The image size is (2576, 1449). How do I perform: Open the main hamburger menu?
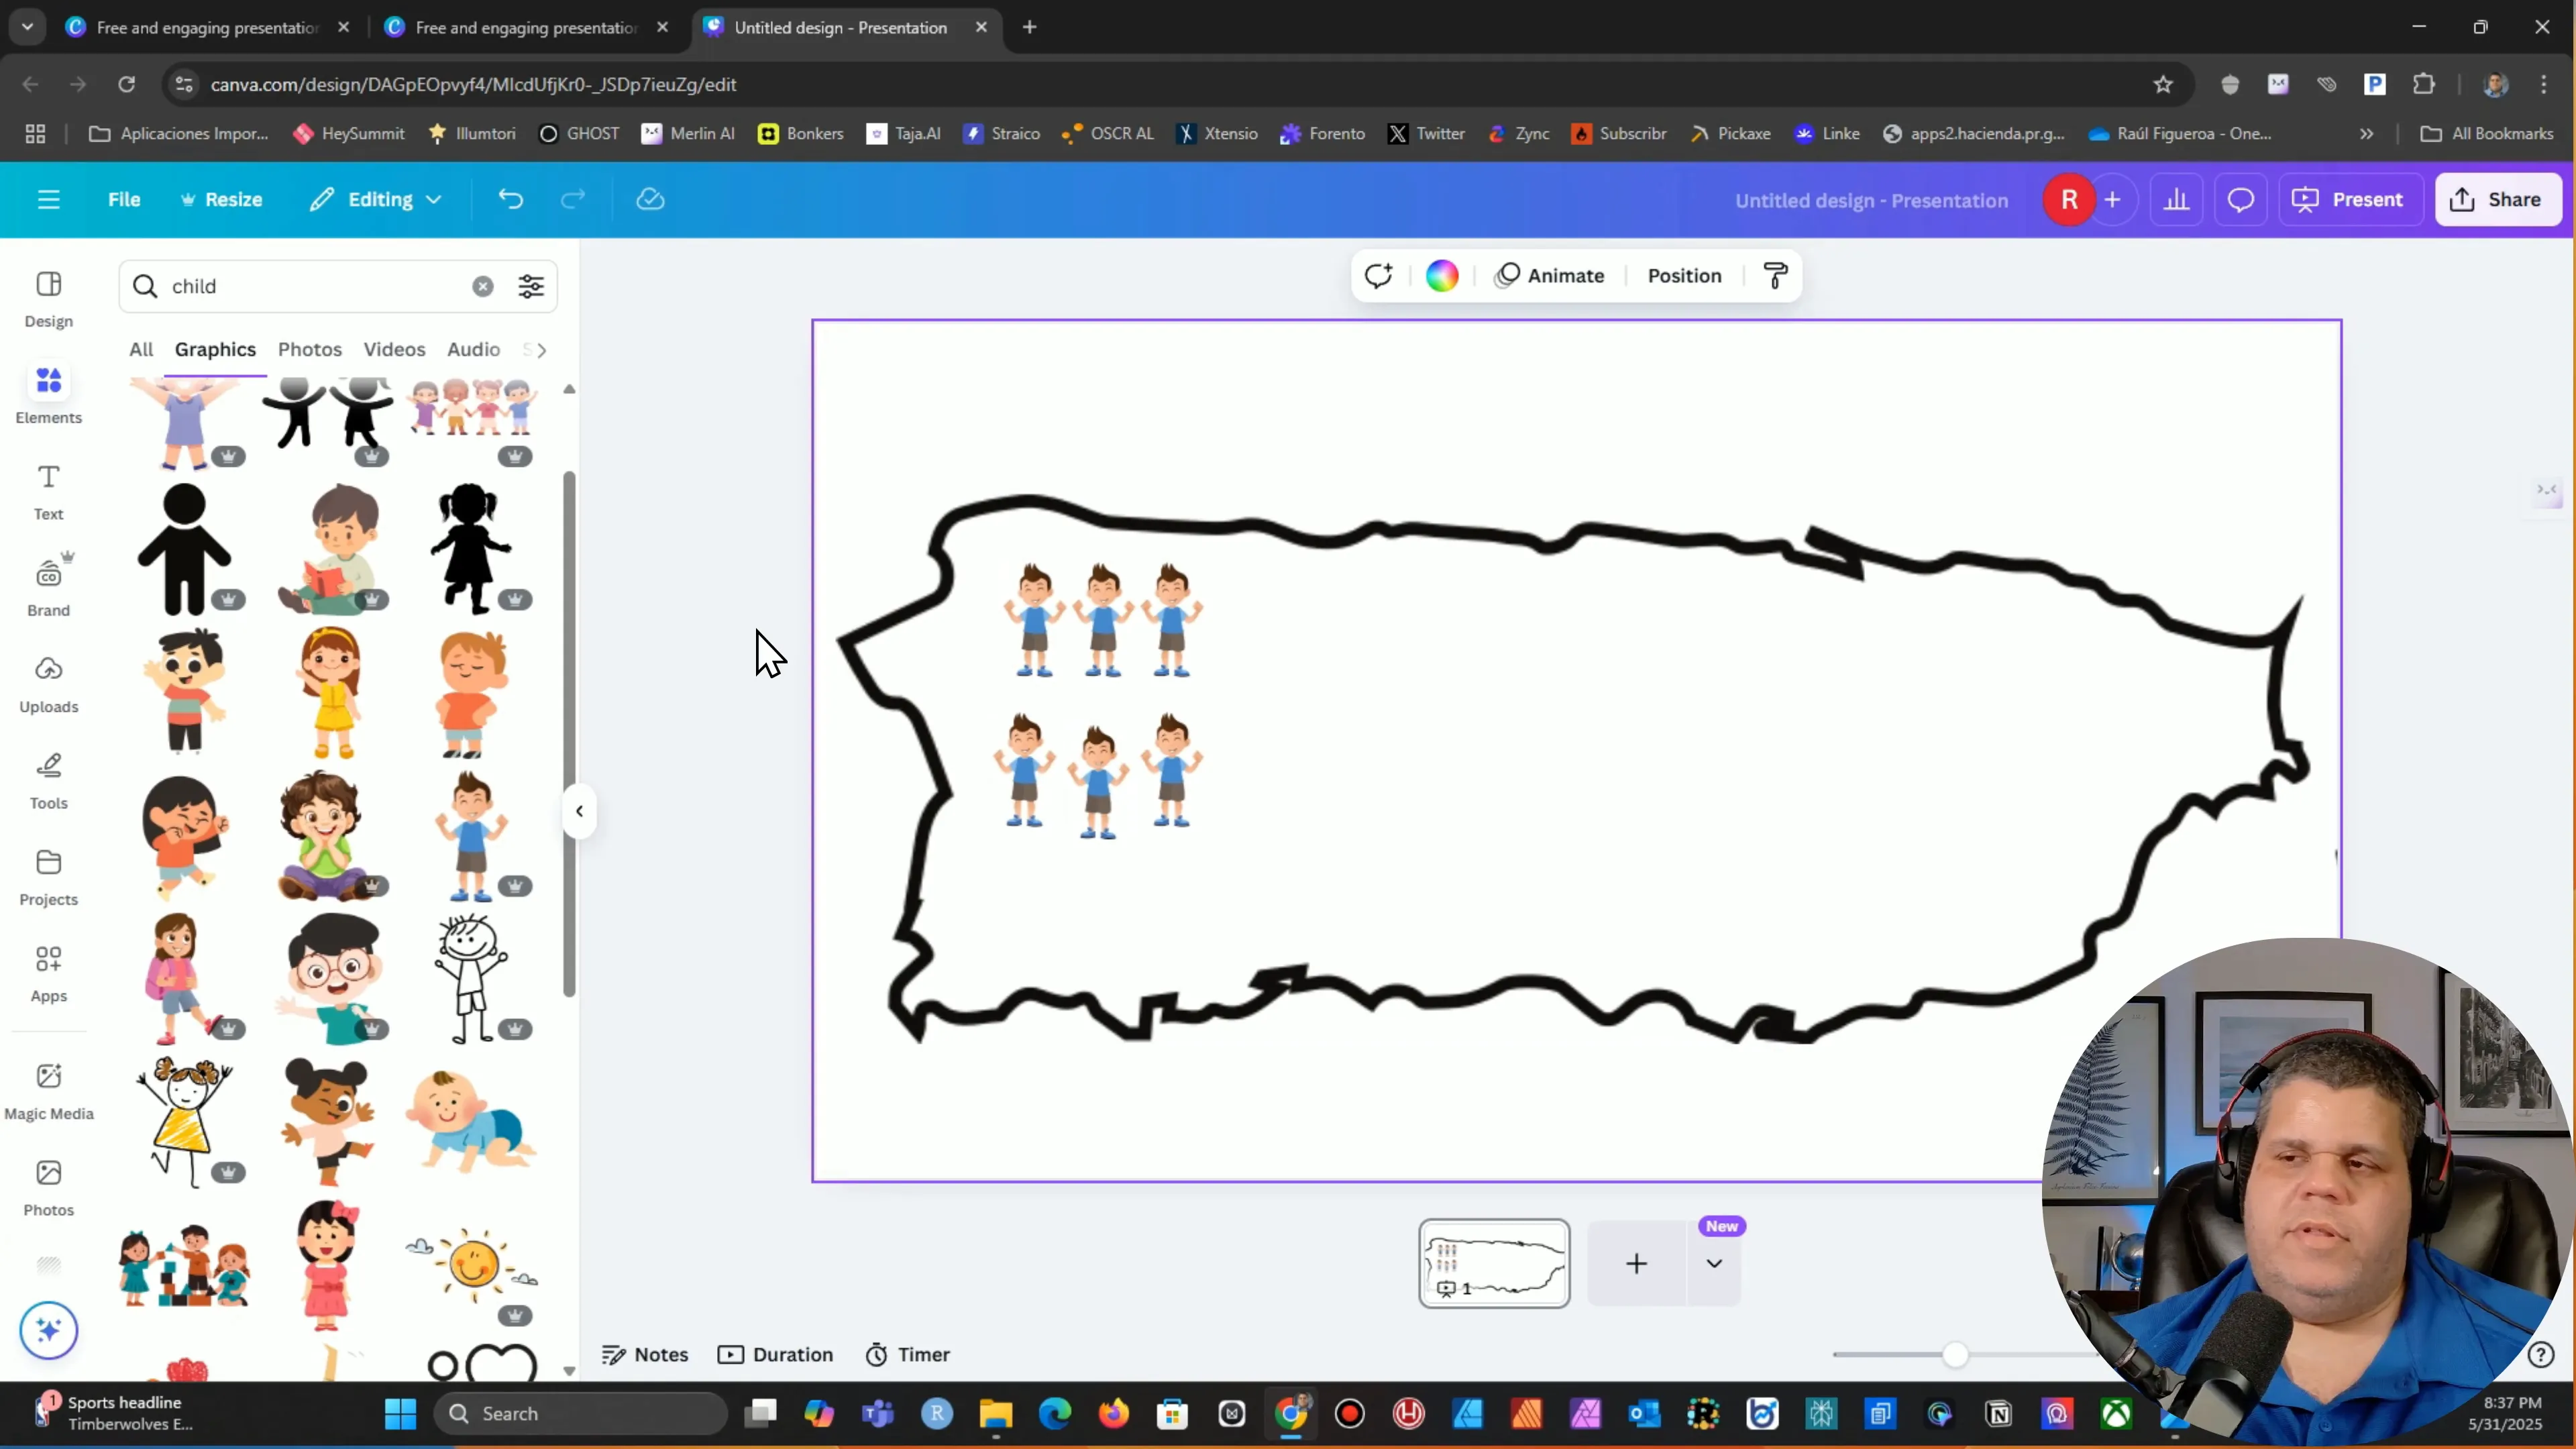[x=48, y=199]
